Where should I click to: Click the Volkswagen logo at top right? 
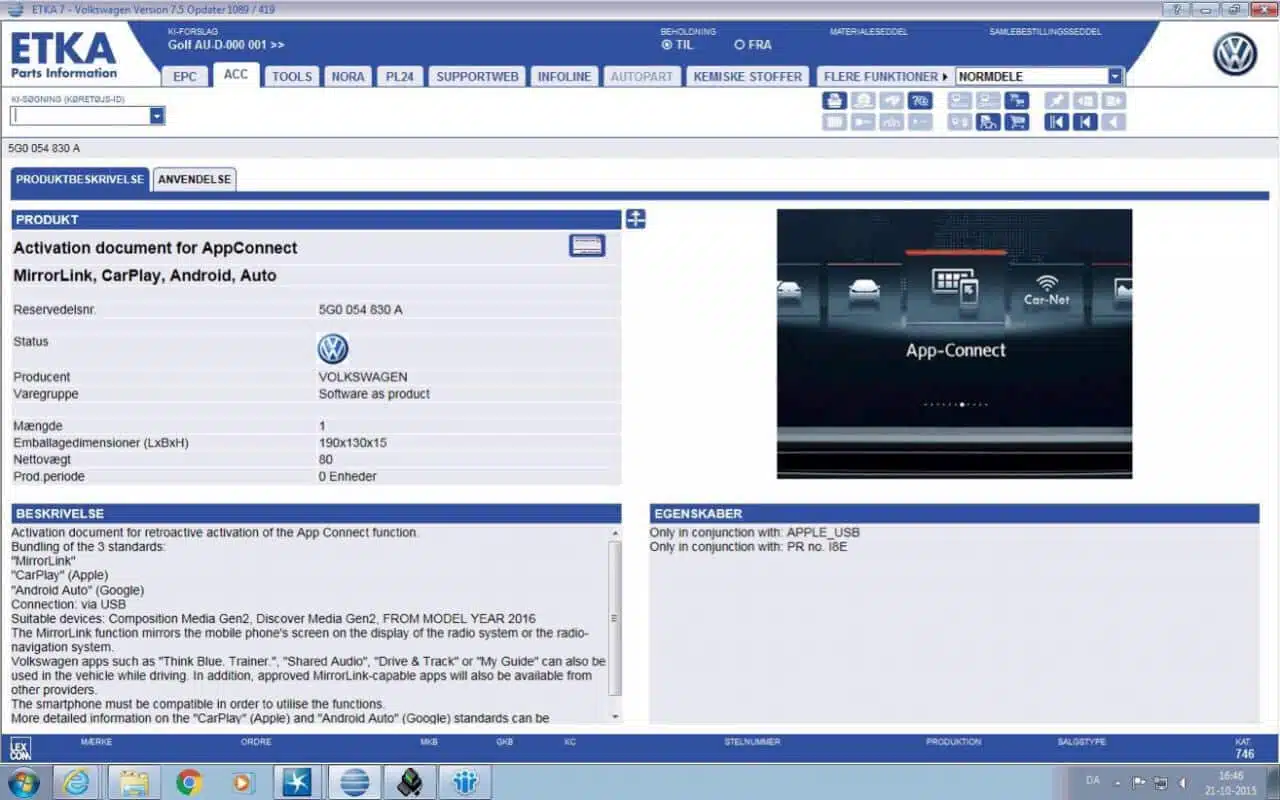point(1235,54)
